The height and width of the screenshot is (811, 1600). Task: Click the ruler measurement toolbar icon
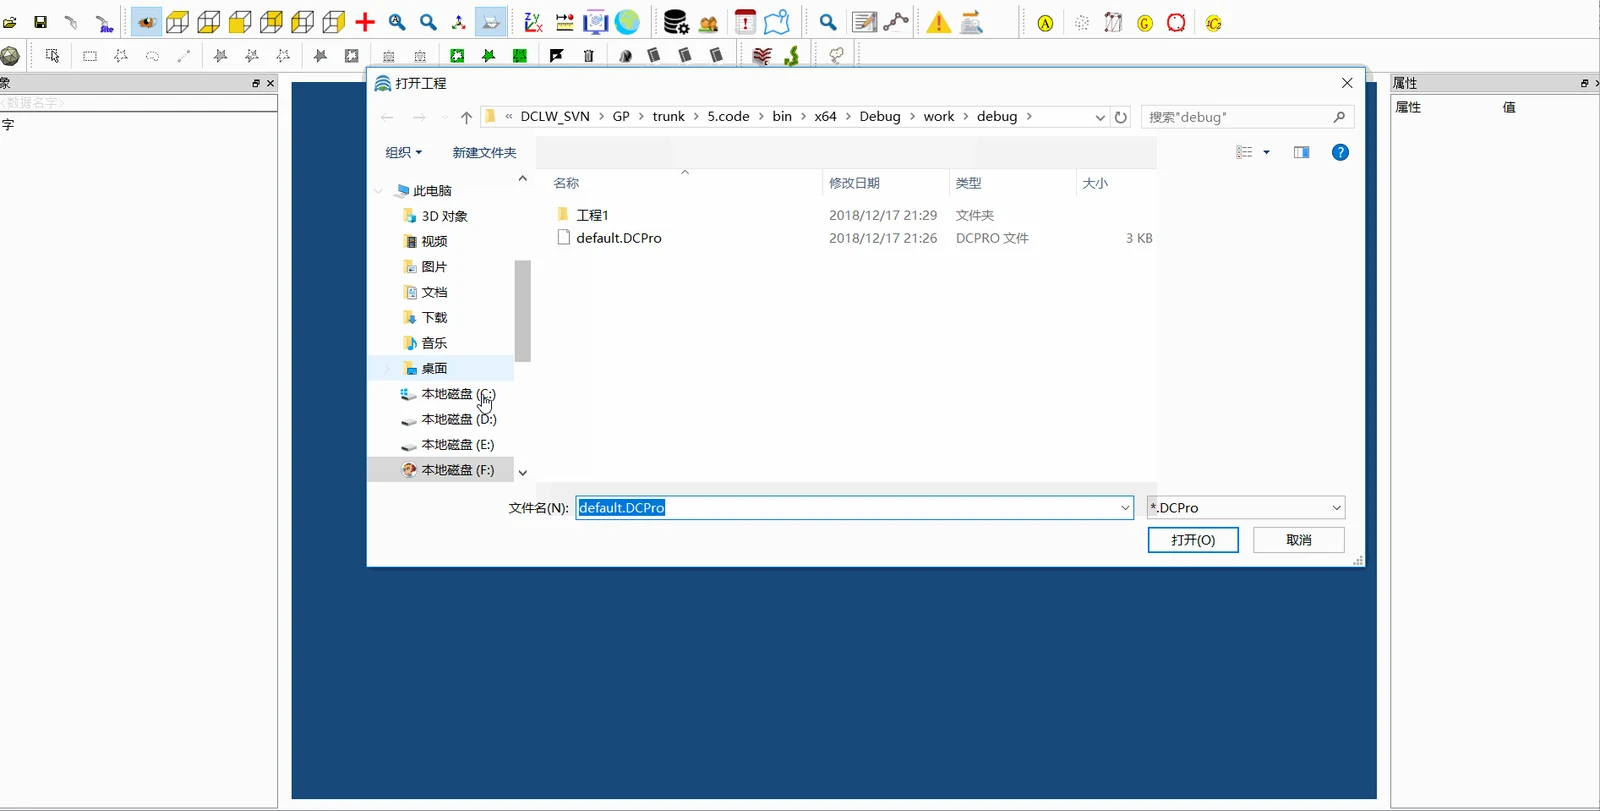coord(564,22)
